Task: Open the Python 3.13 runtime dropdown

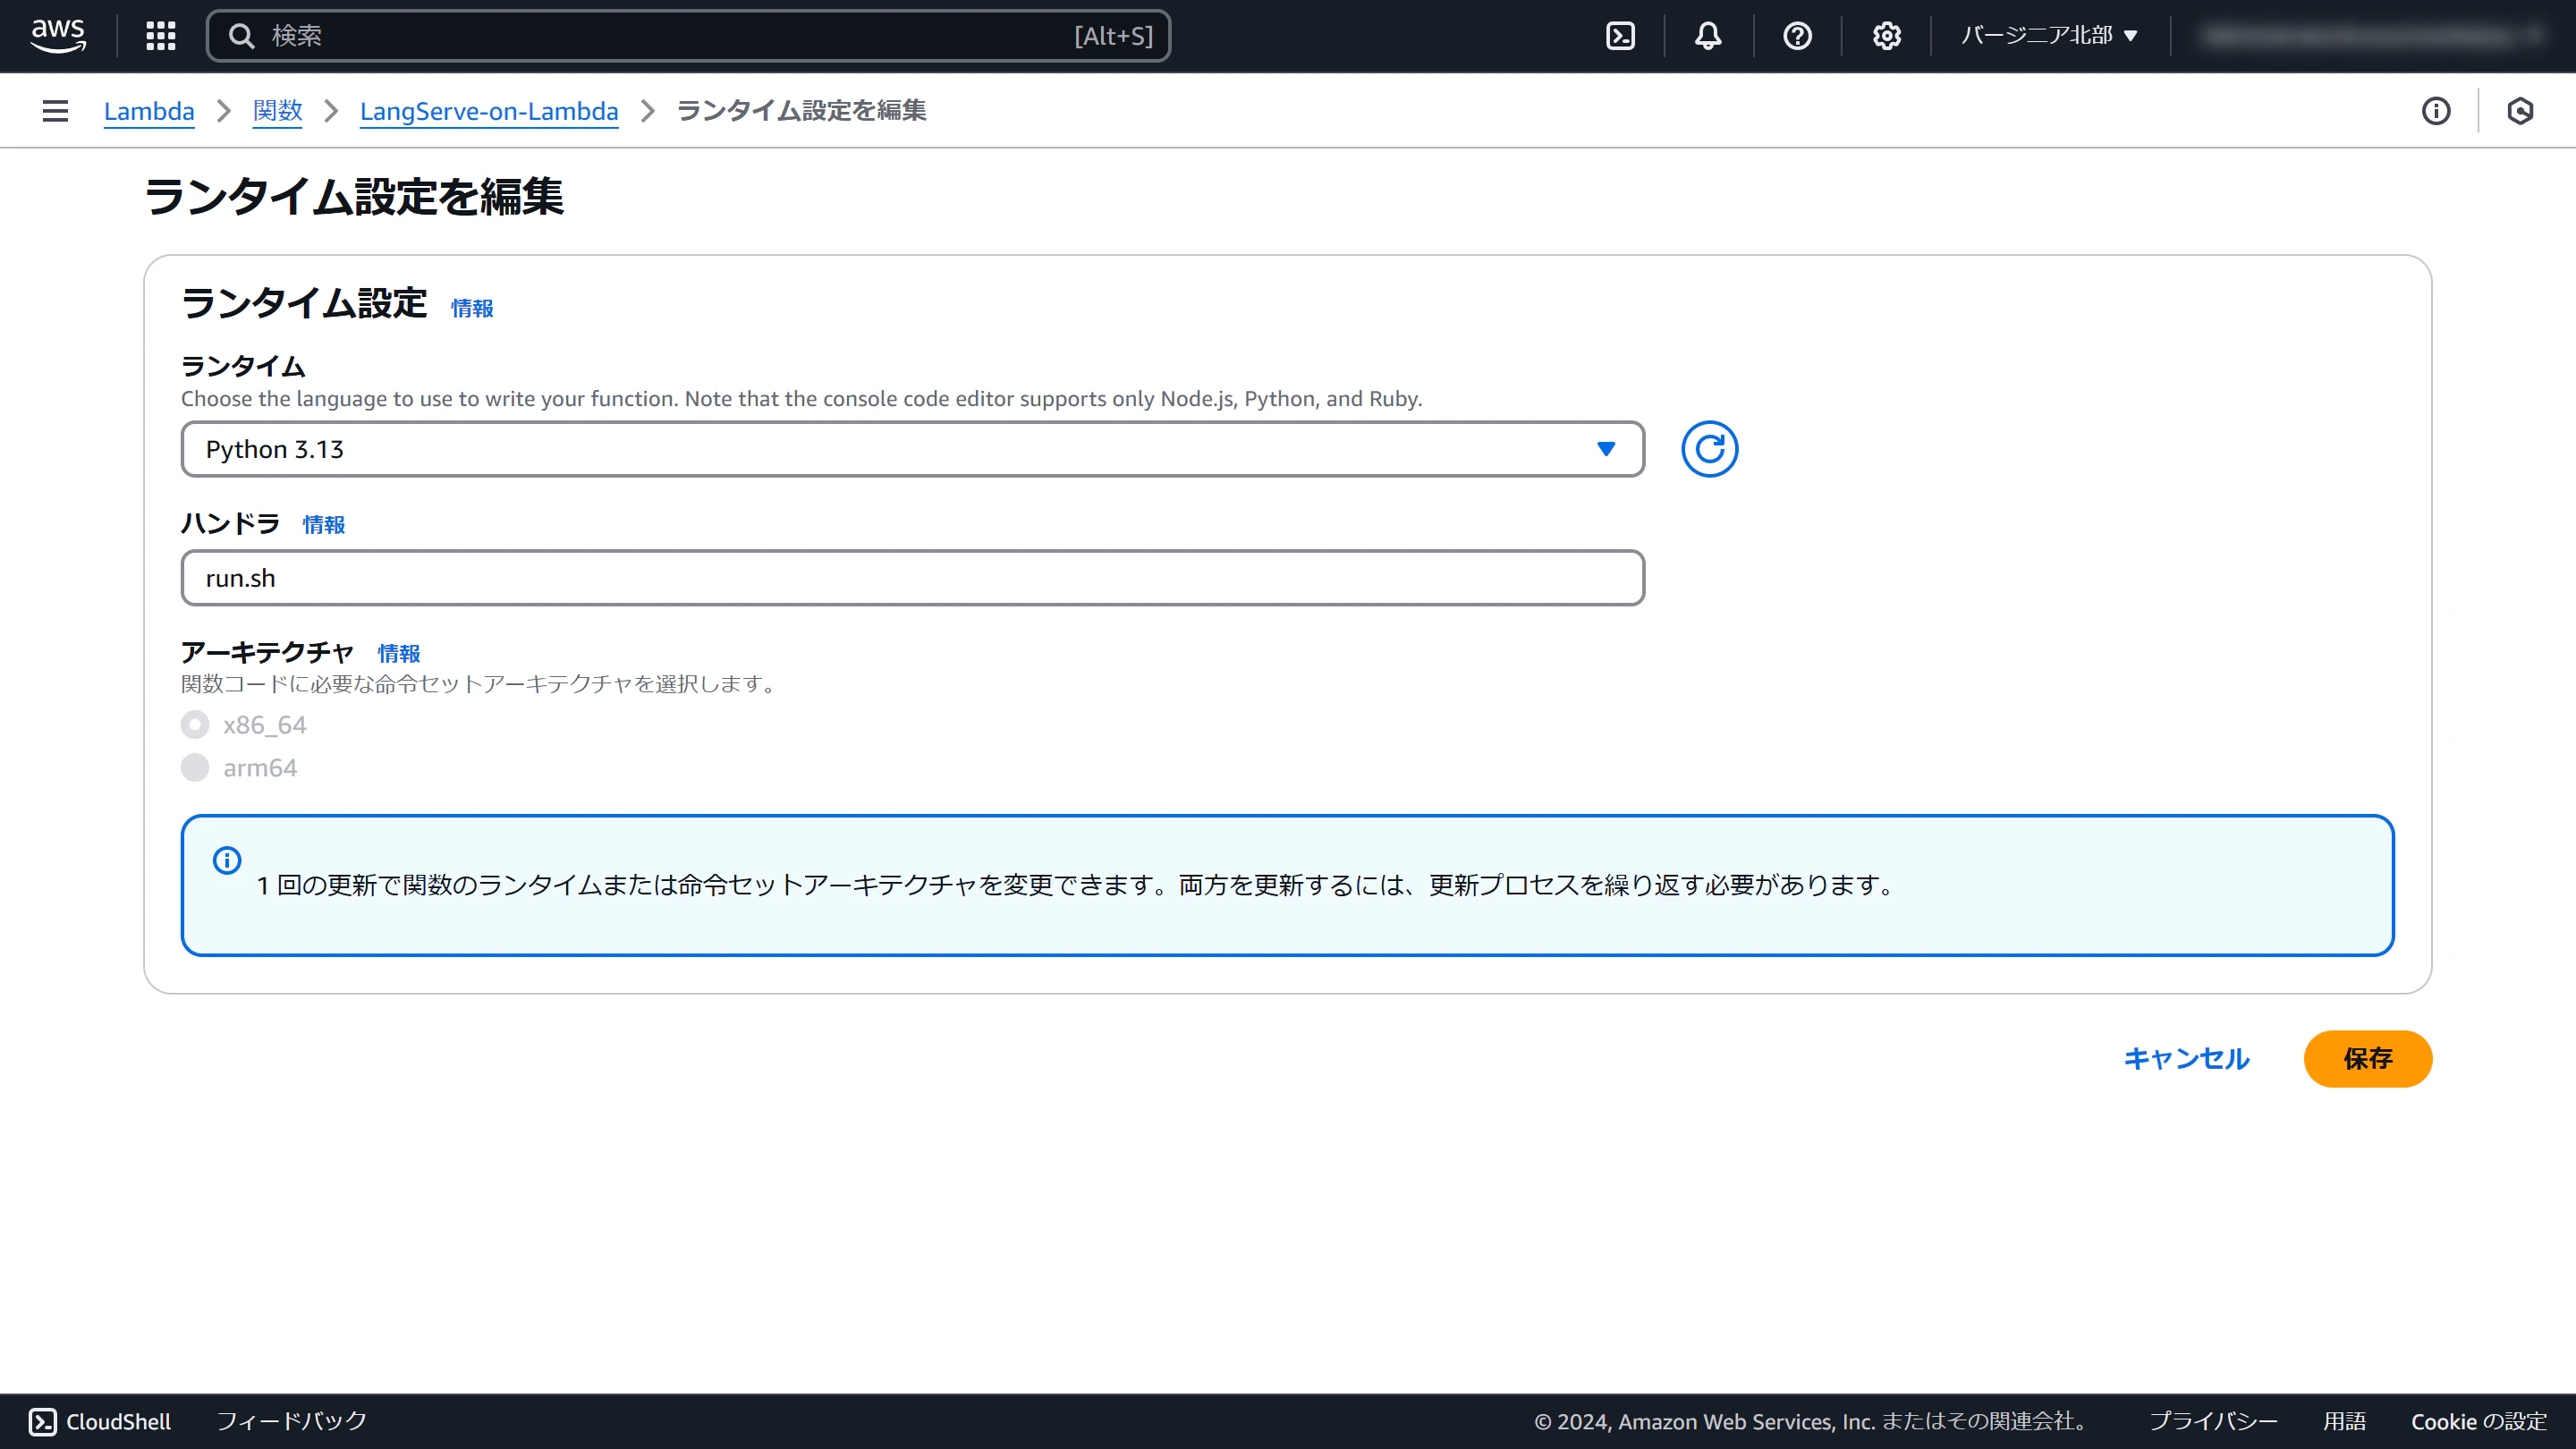Action: (x=912, y=449)
